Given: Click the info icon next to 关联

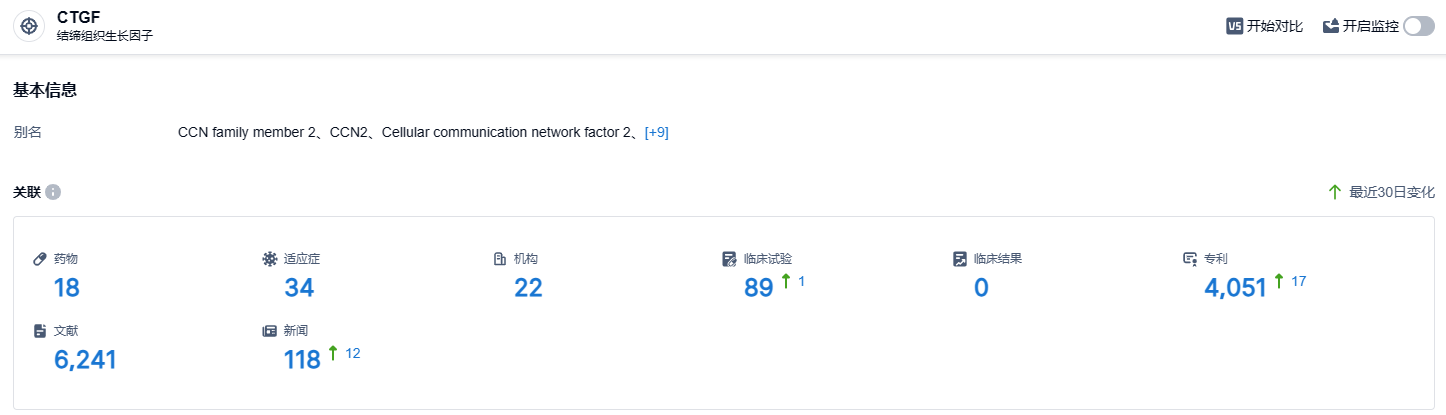Looking at the screenshot, I should click(x=53, y=192).
